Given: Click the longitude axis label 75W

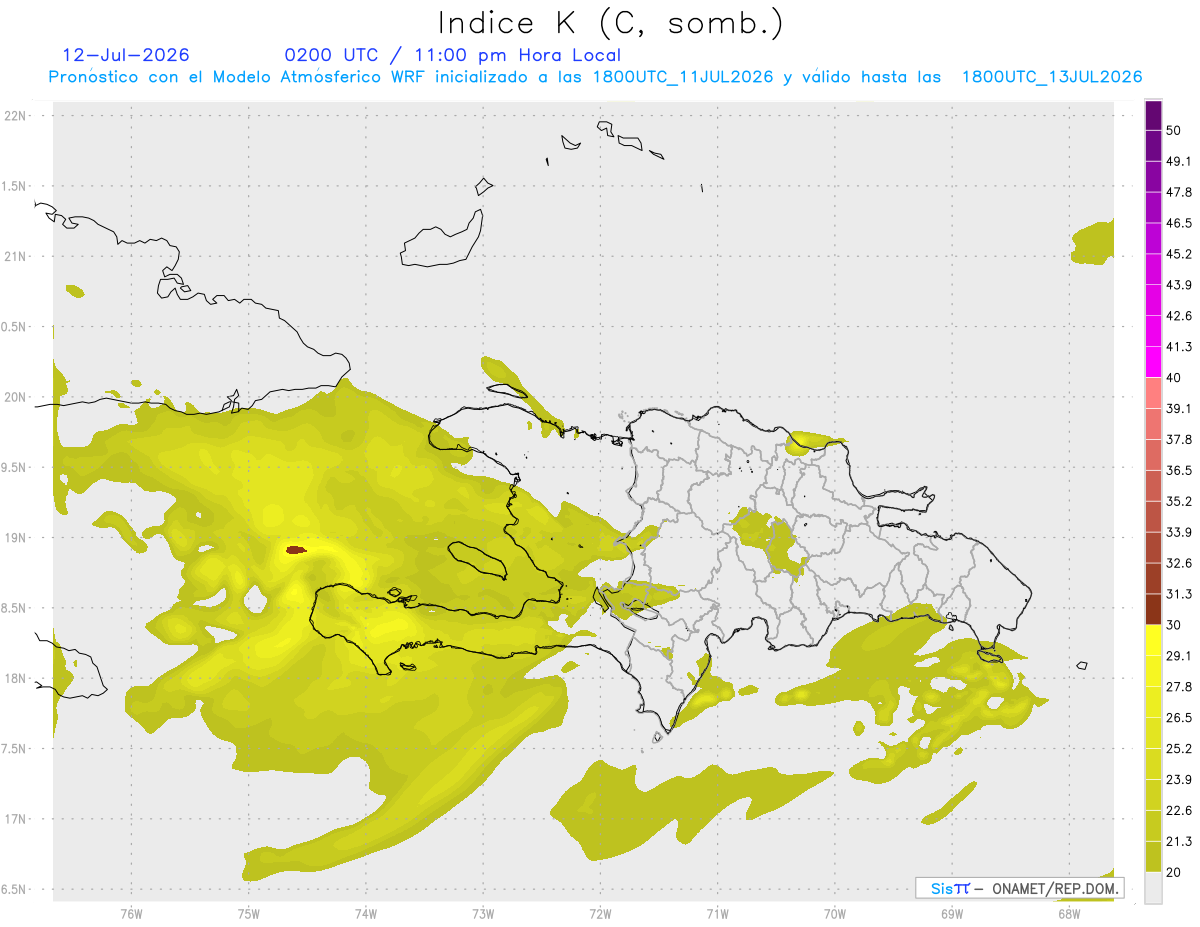Looking at the screenshot, I should tap(248, 914).
